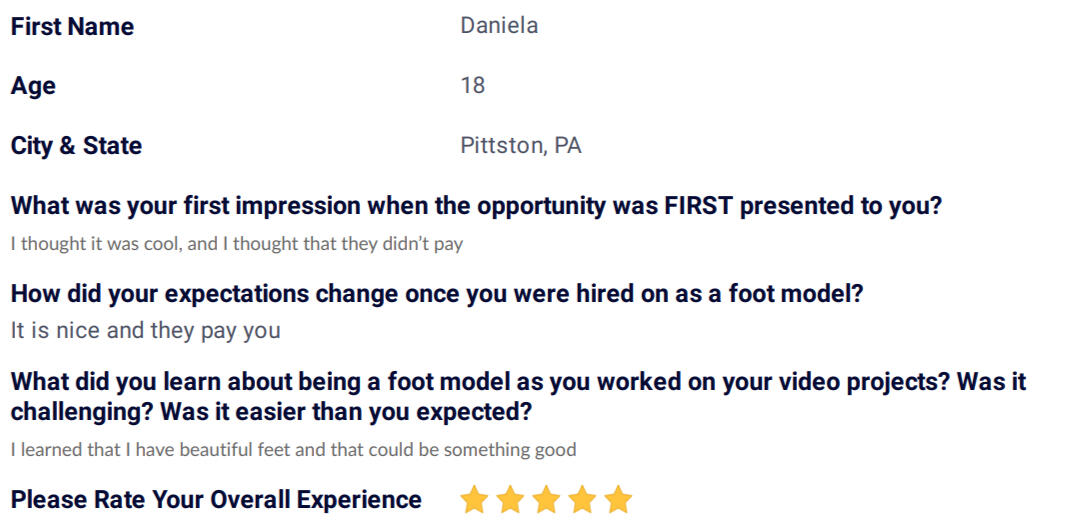The image size is (1065, 525).
Task: Click the First Name label
Action: click(73, 26)
